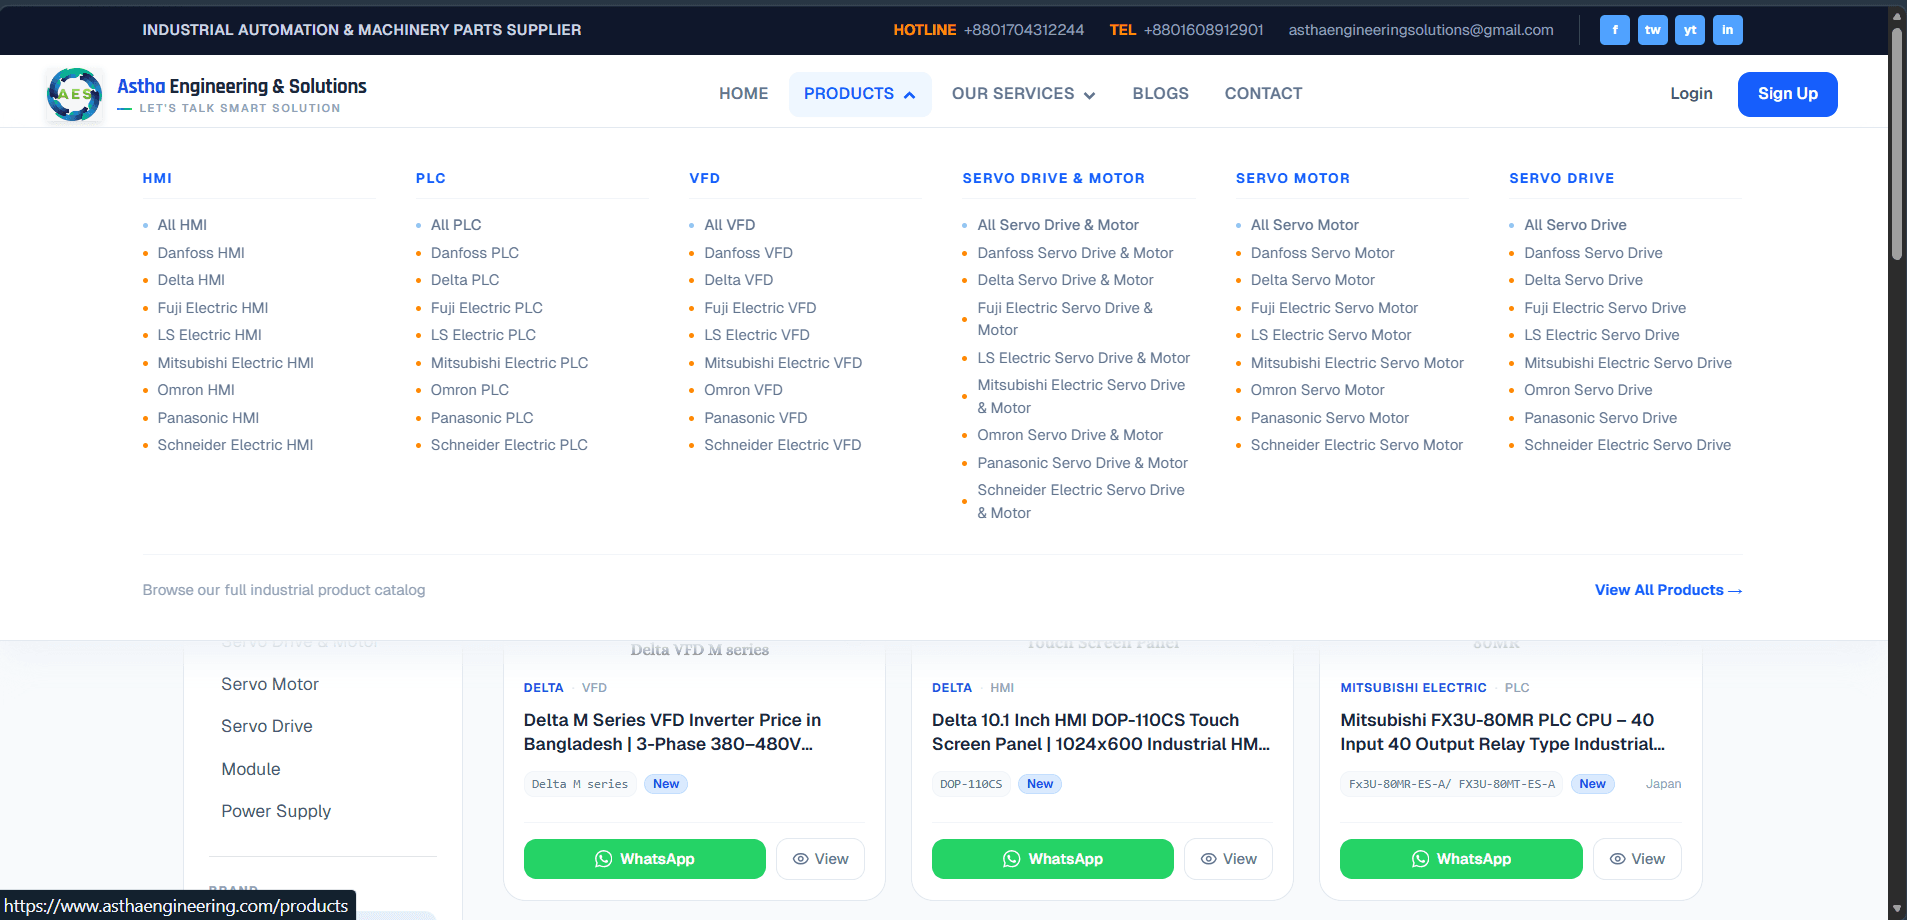
Task: Open Danfoss VFD link
Action: (748, 253)
